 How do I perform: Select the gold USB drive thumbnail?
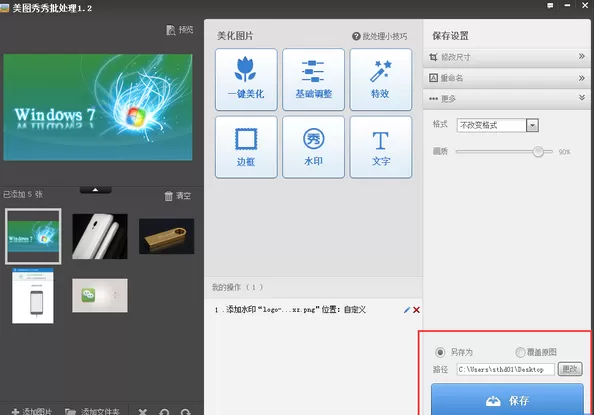167,236
